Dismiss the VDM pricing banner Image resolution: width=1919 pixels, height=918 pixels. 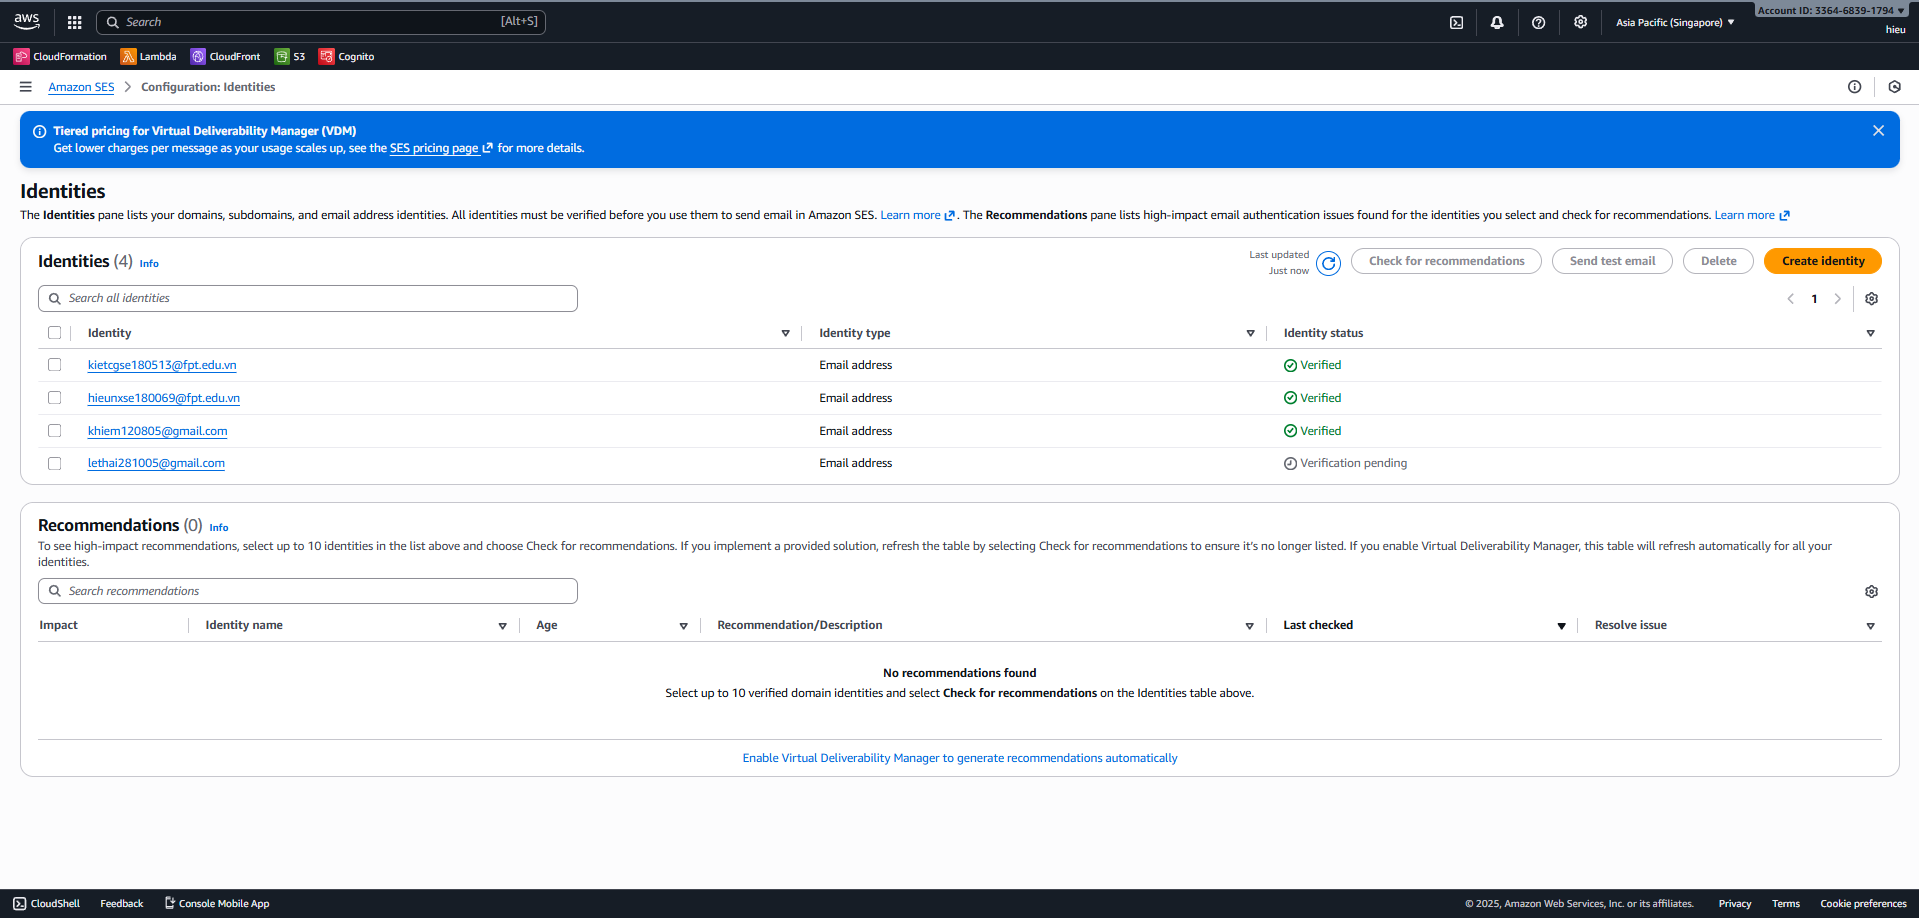[1878, 131]
